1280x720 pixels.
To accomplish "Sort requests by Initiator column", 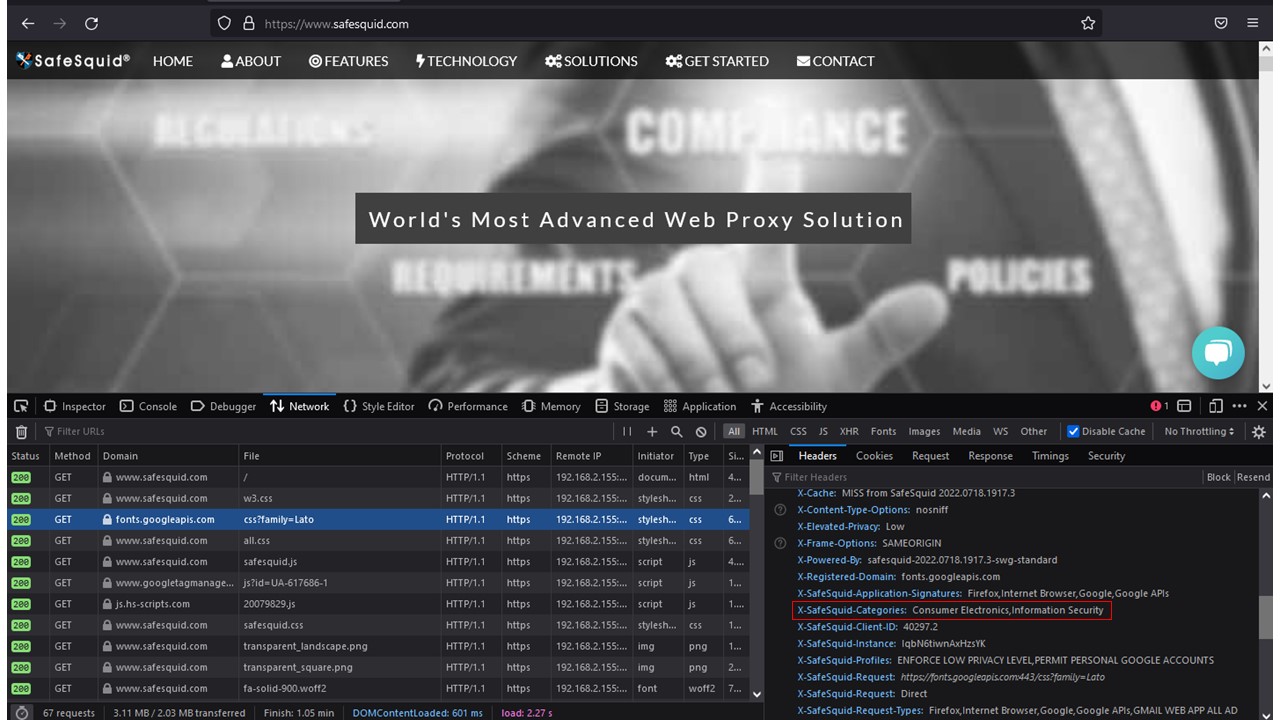I will [x=656, y=456].
